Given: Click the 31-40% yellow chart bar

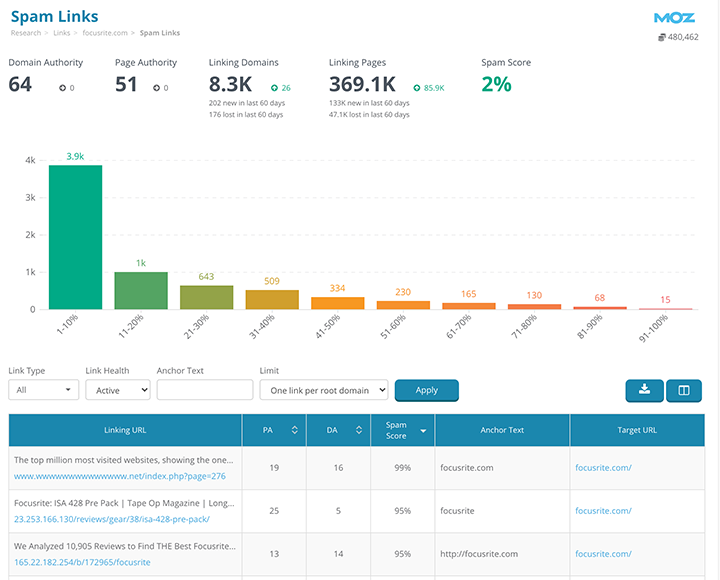Looking at the screenshot, I should pos(272,299).
